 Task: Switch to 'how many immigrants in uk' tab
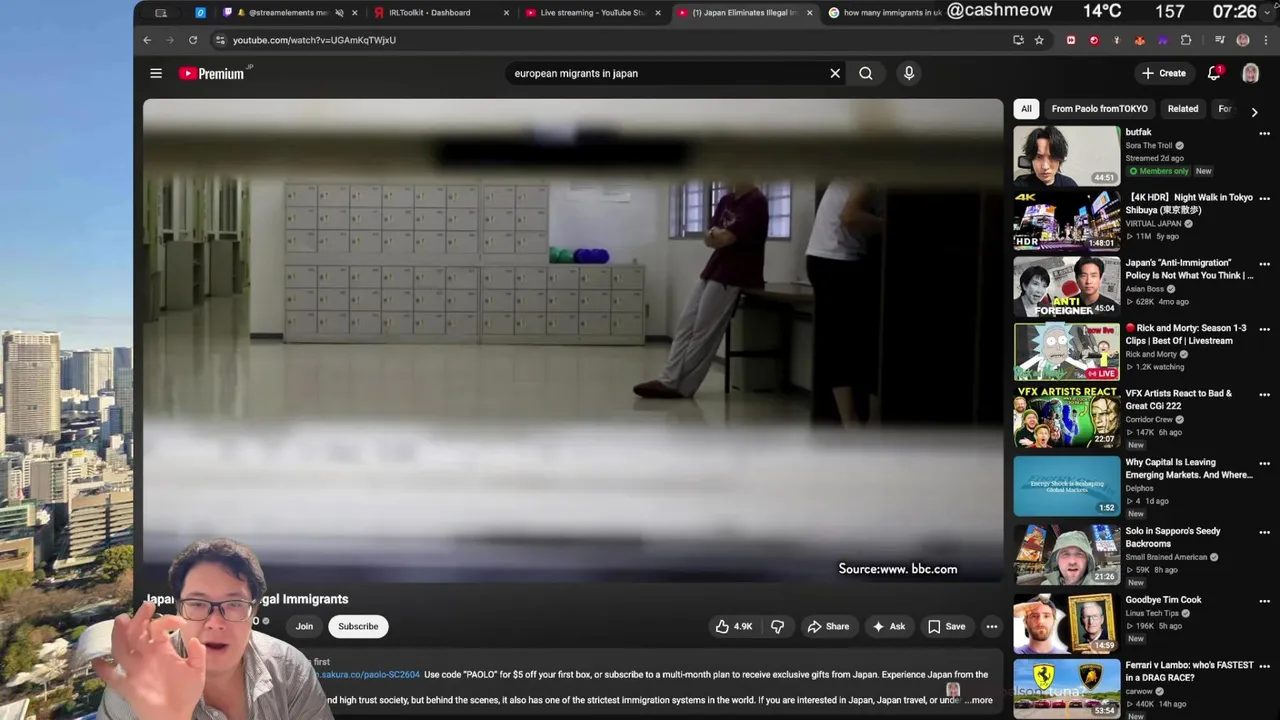885,13
